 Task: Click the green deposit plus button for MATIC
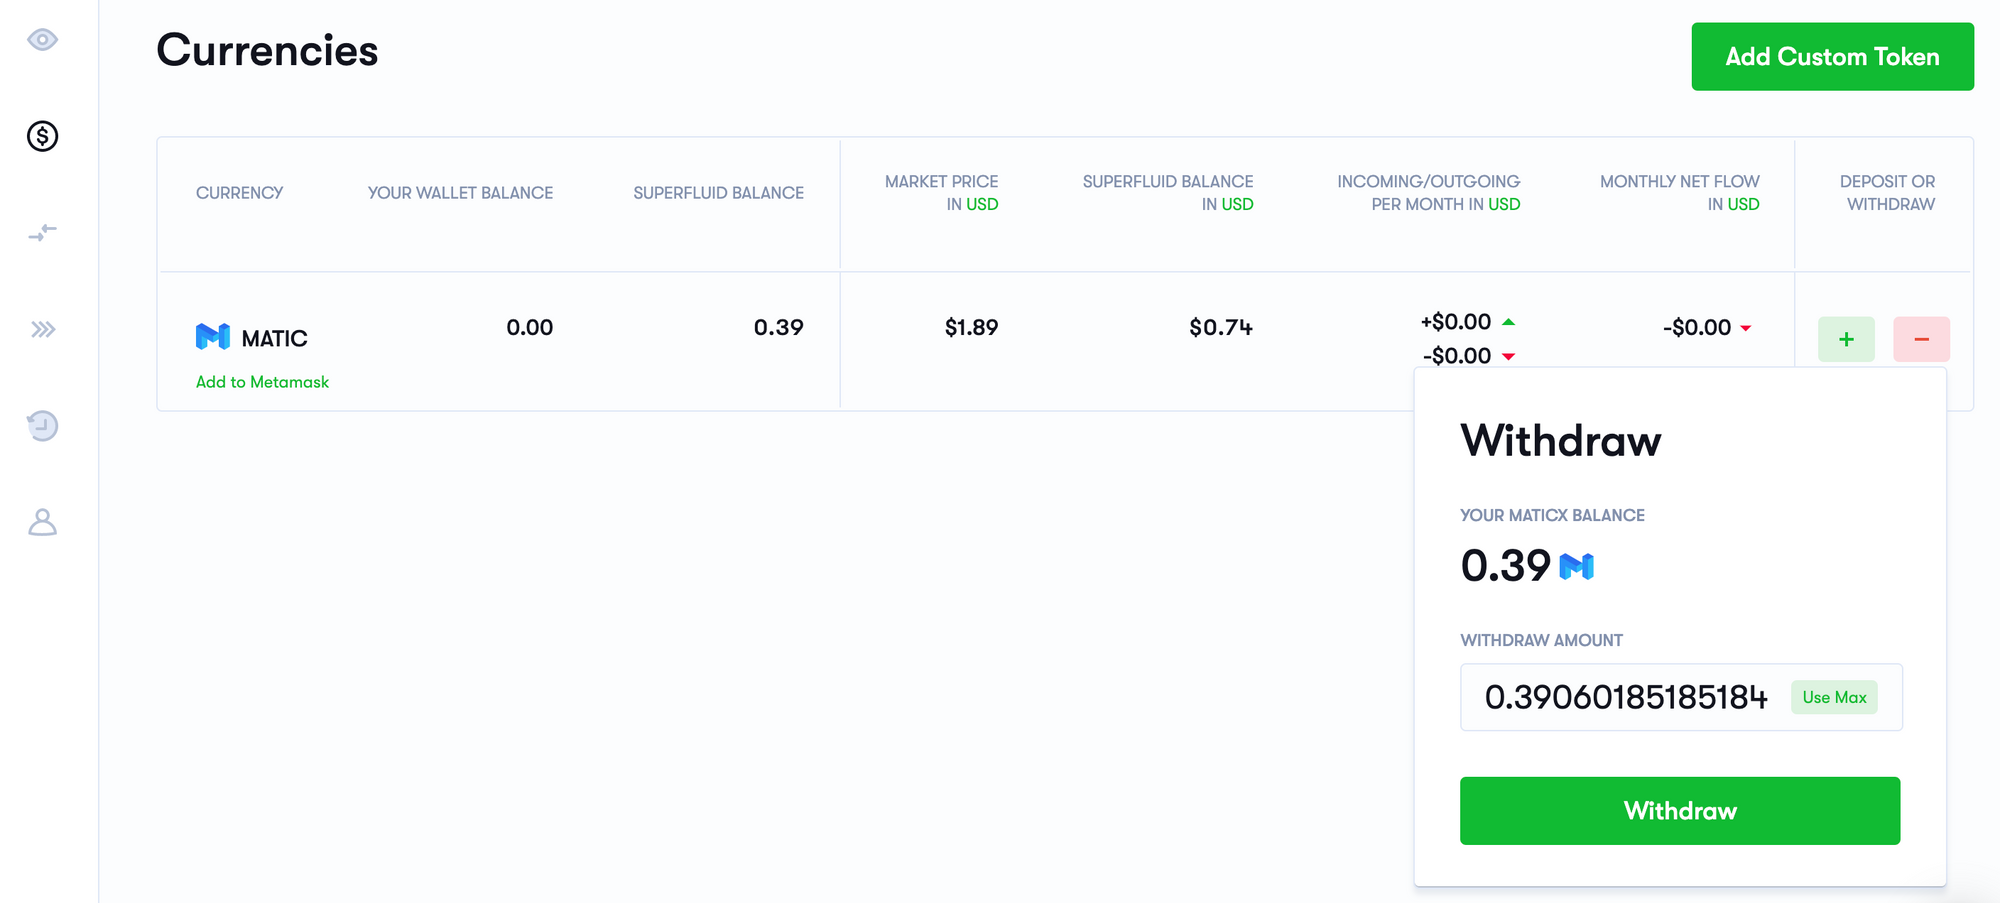point(1846,339)
